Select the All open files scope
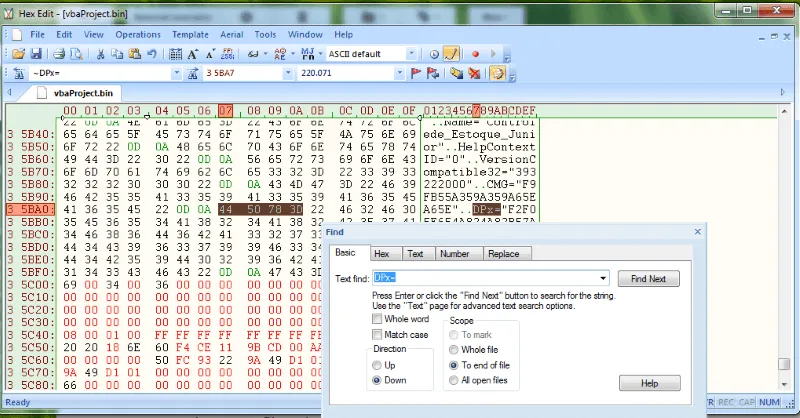800x418 pixels. tap(454, 380)
